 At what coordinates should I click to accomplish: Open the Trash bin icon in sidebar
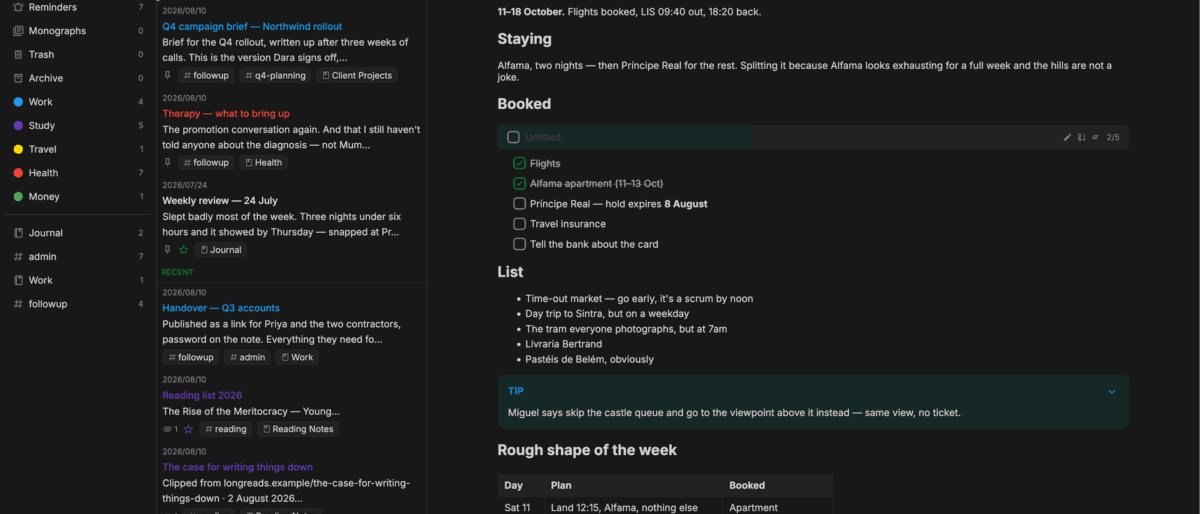click(18, 54)
